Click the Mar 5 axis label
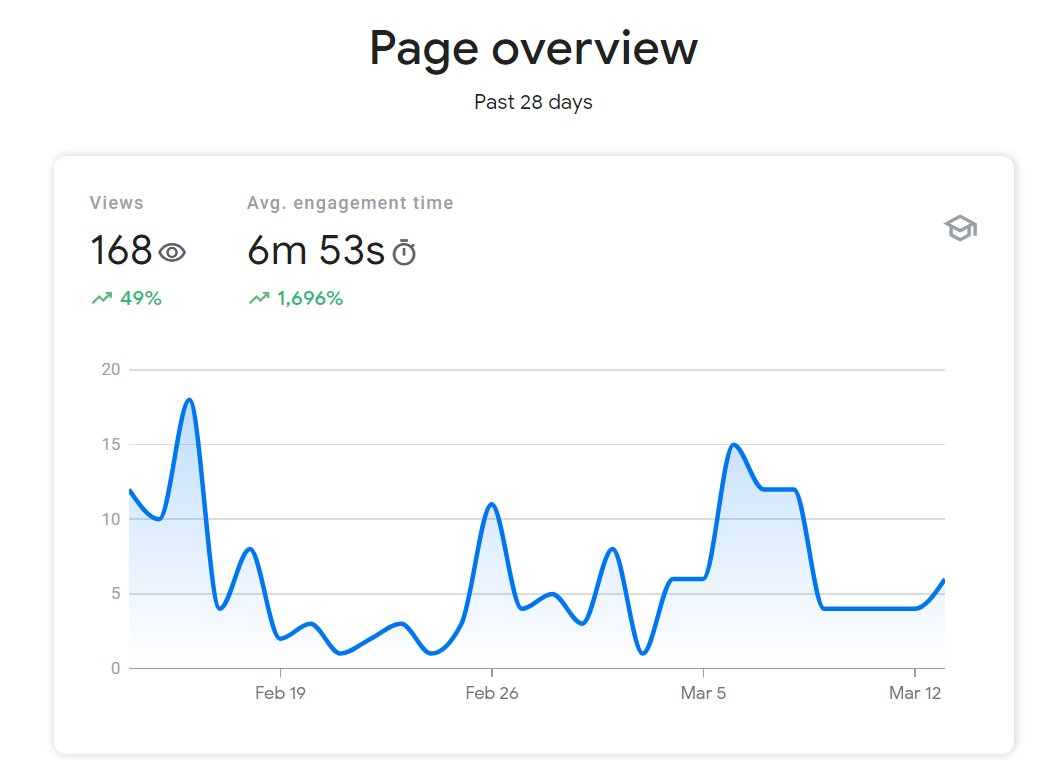Viewport: 1051px width, 760px height. pos(703,693)
